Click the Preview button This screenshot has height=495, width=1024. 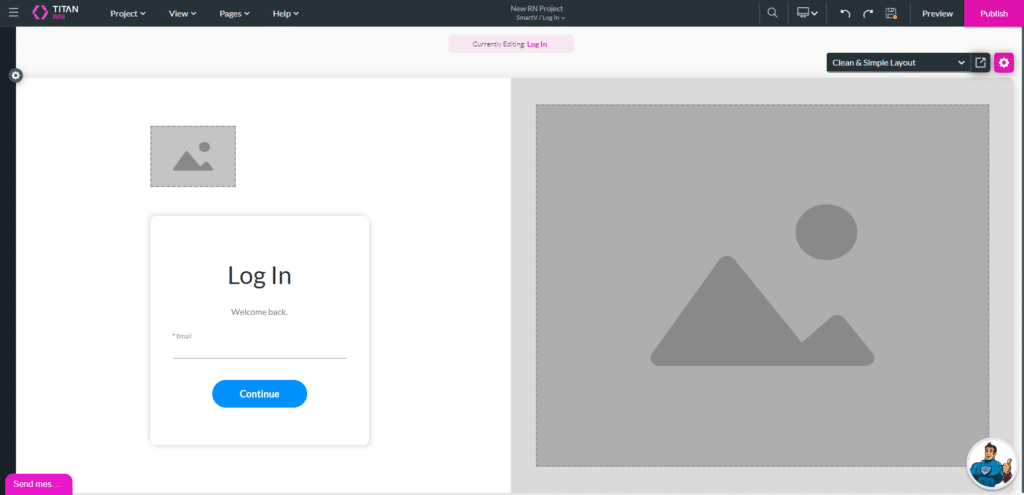[x=937, y=13]
